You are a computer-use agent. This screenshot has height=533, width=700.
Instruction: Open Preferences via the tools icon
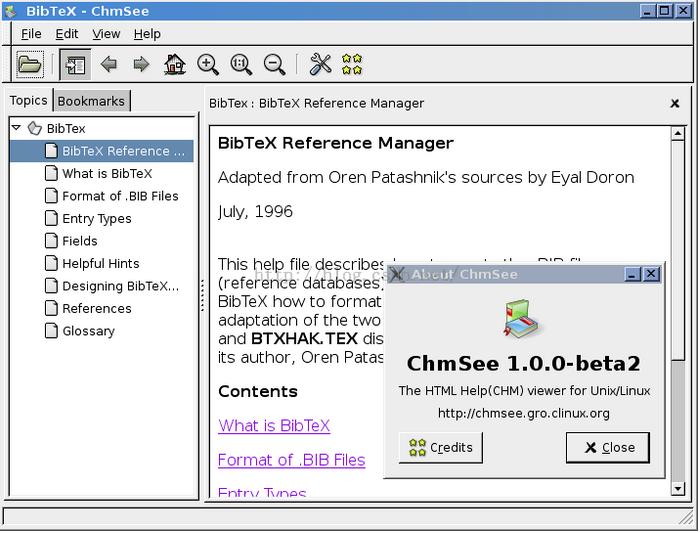coord(320,65)
